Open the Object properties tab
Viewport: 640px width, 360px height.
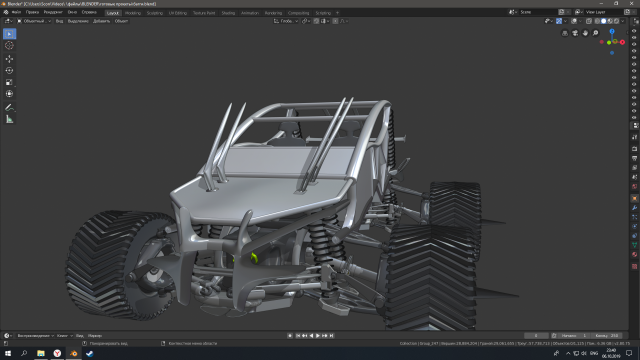pos(635,198)
